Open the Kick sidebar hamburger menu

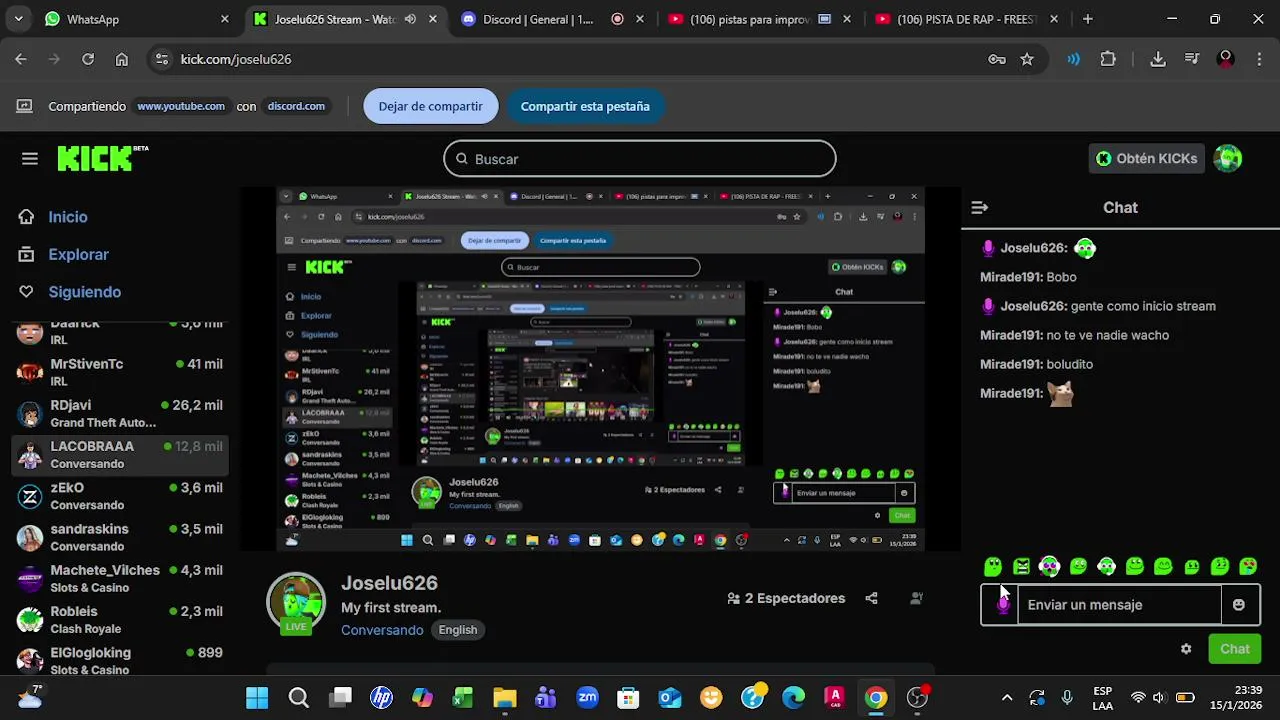tap(30, 159)
